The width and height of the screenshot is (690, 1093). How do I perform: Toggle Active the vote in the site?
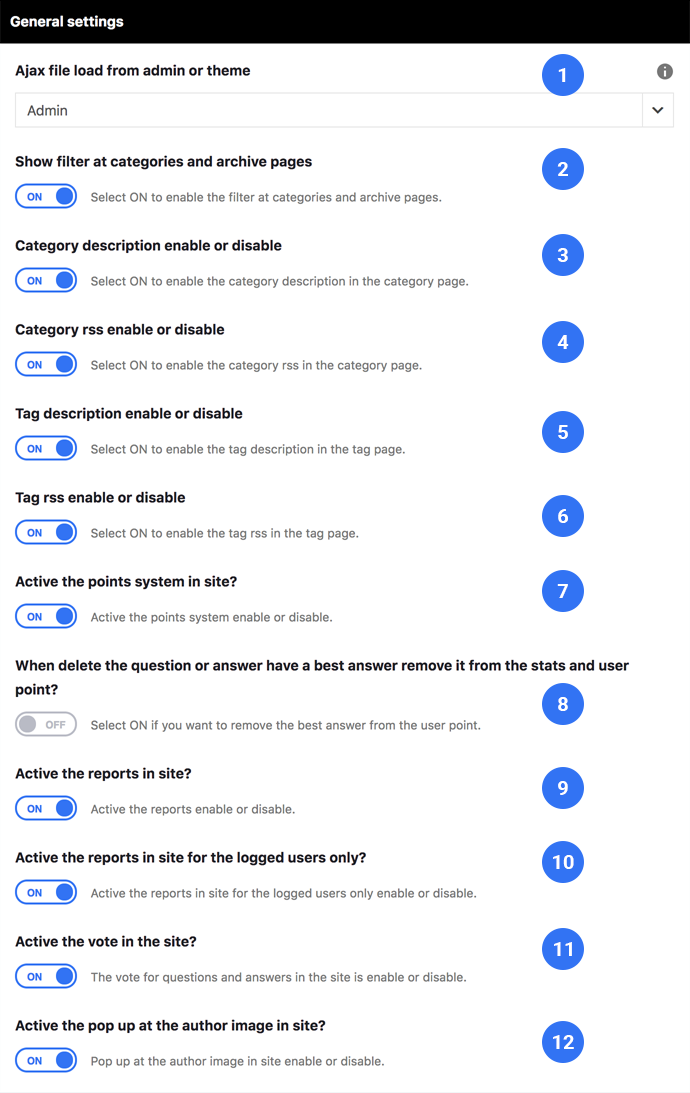coord(46,977)
